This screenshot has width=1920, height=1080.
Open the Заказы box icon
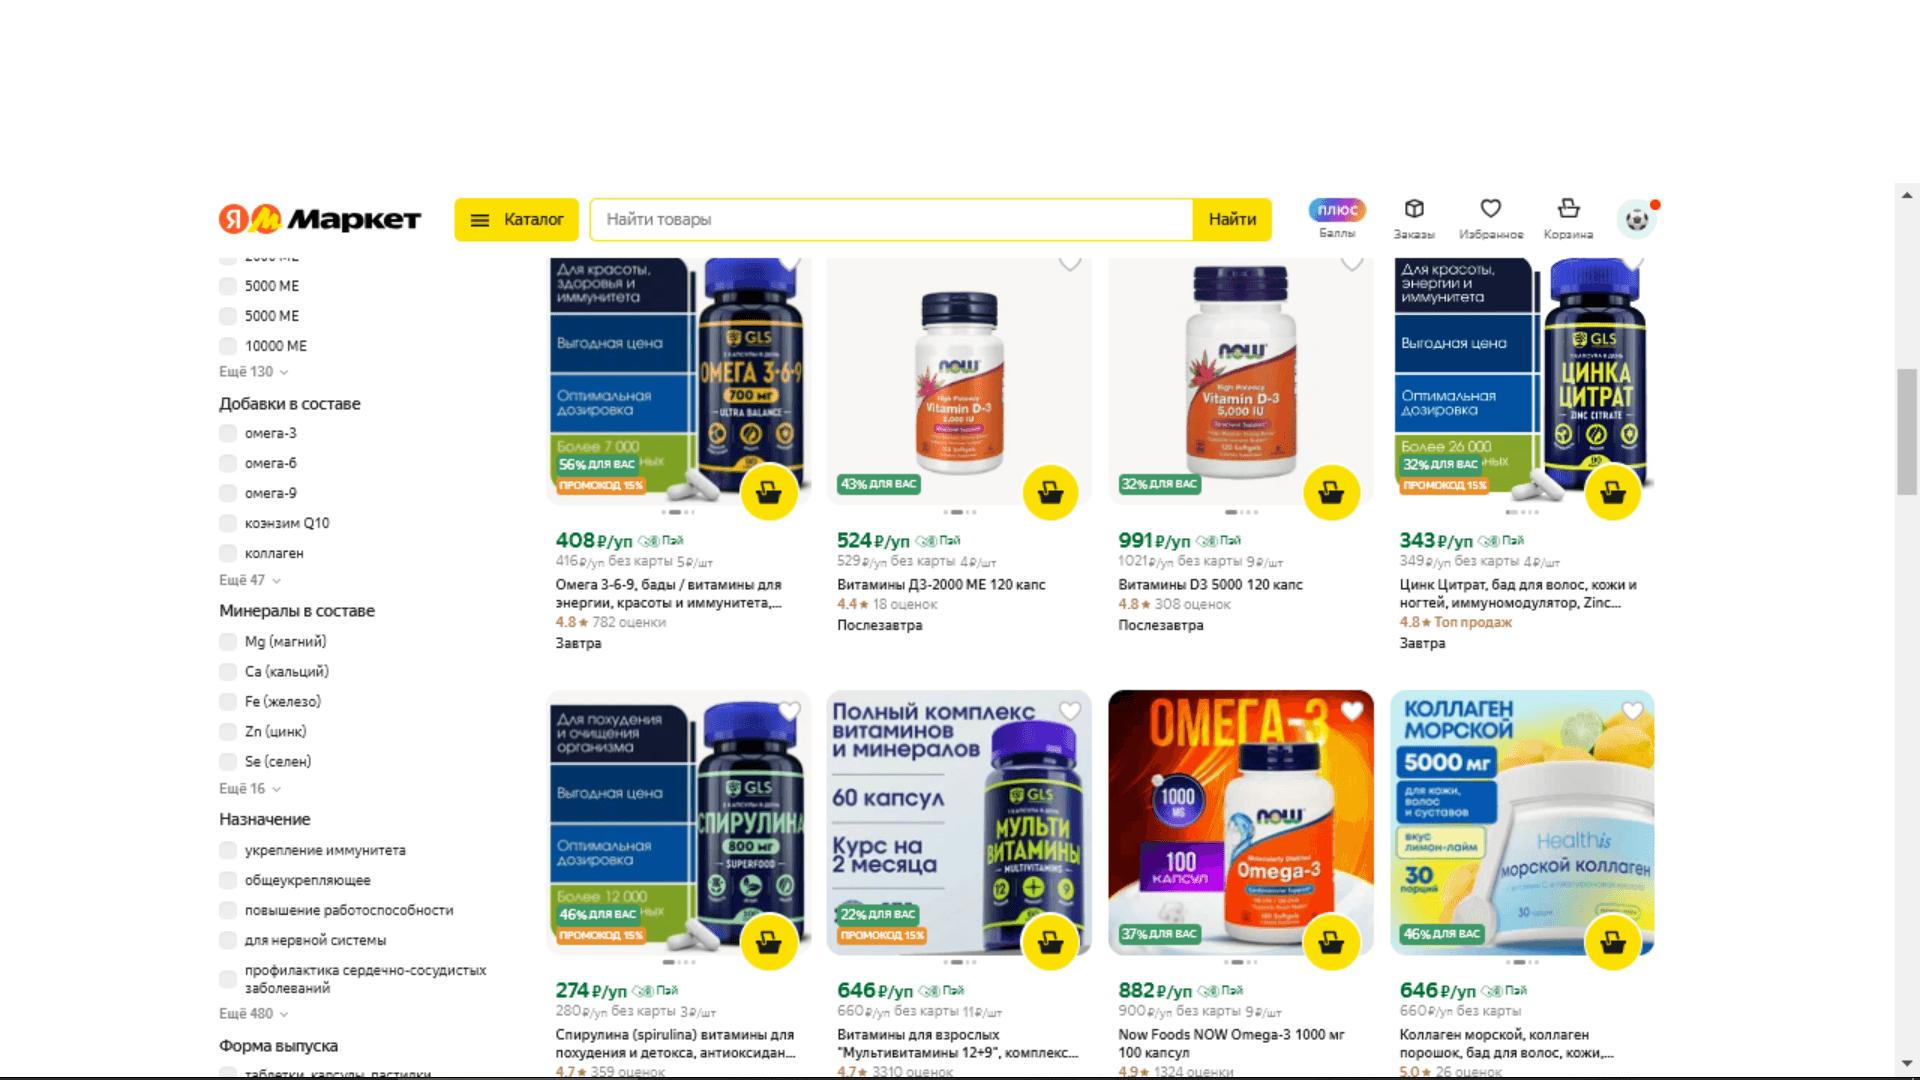[x=1414, y=219]
